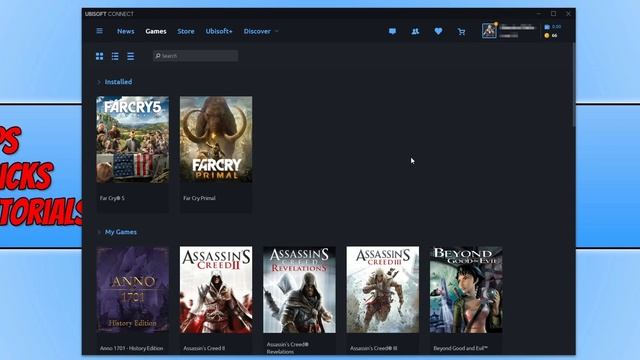Image resolution: width=640 pixels, height=360 pixels.
Task: Open the wishlist heart icon
Action: pos(438,31)
